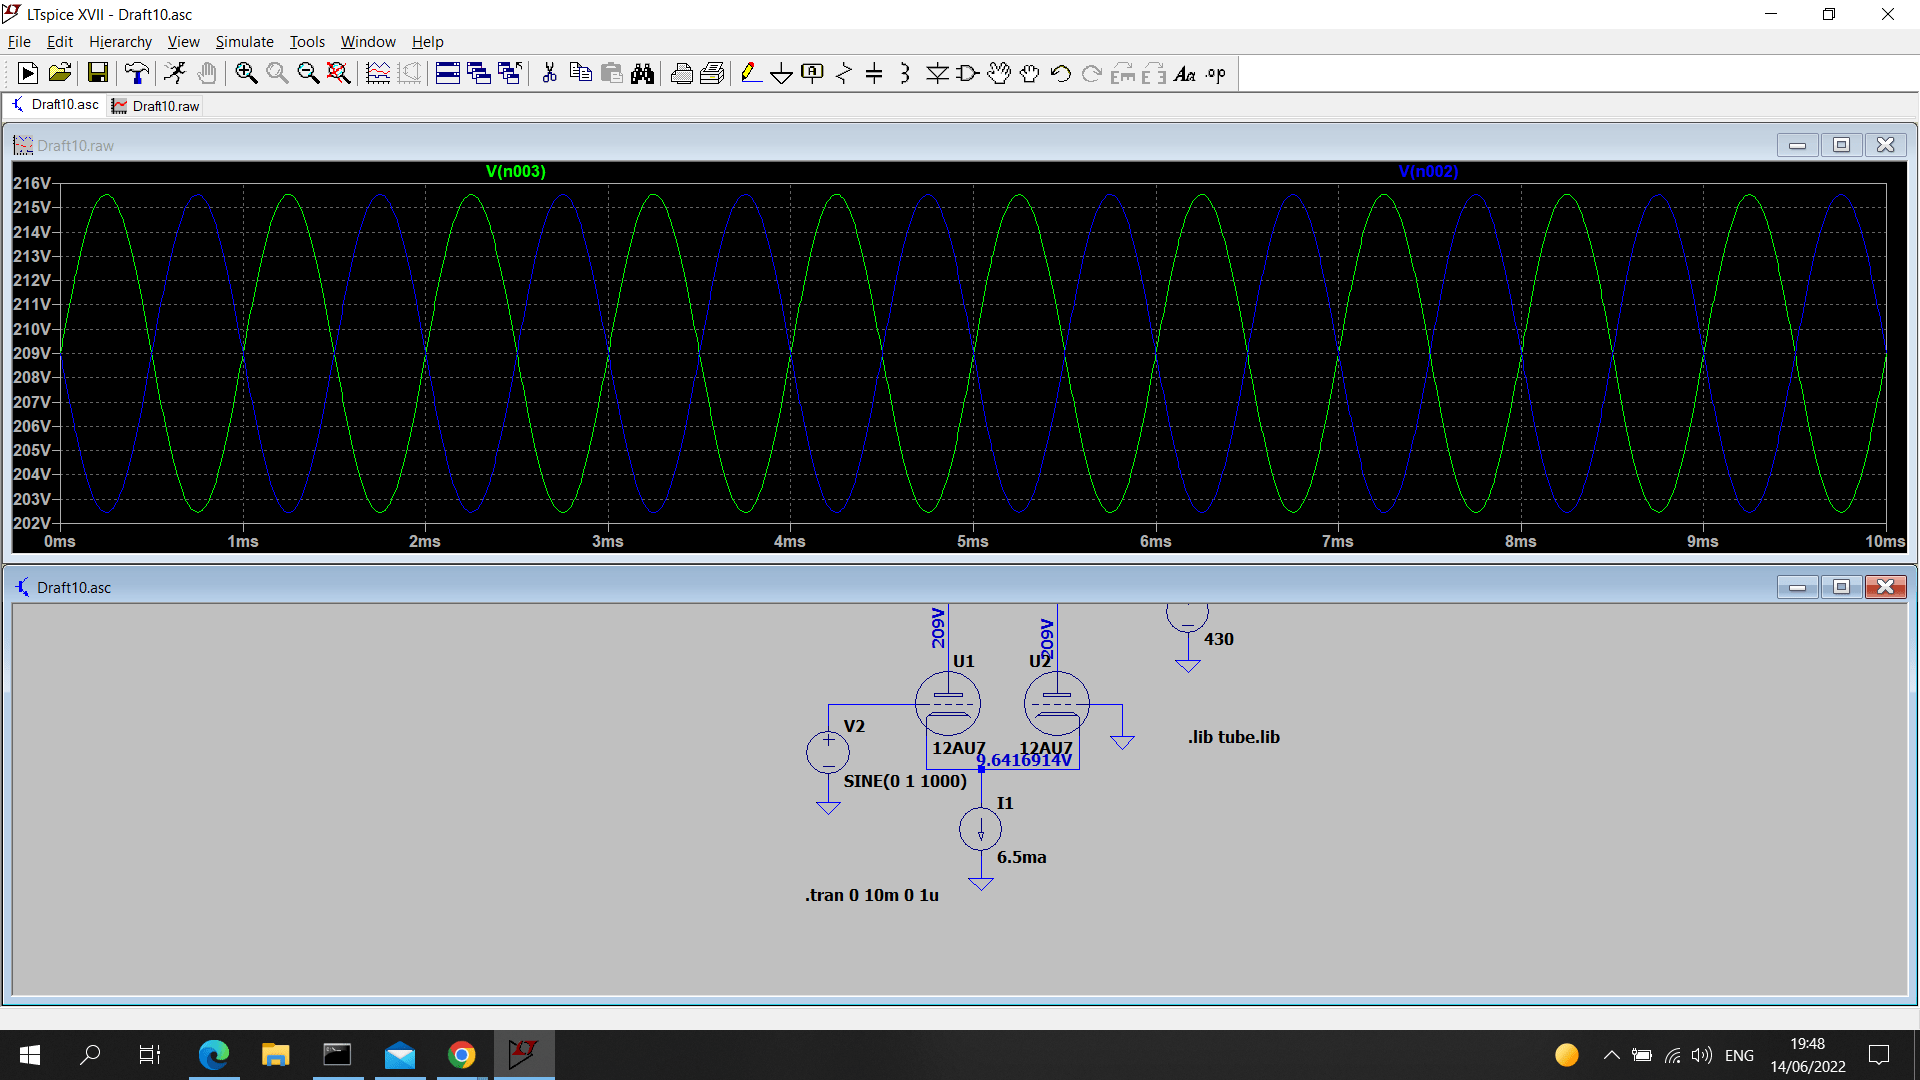
Task: Open the Help menu
Action: click(427, 41)
